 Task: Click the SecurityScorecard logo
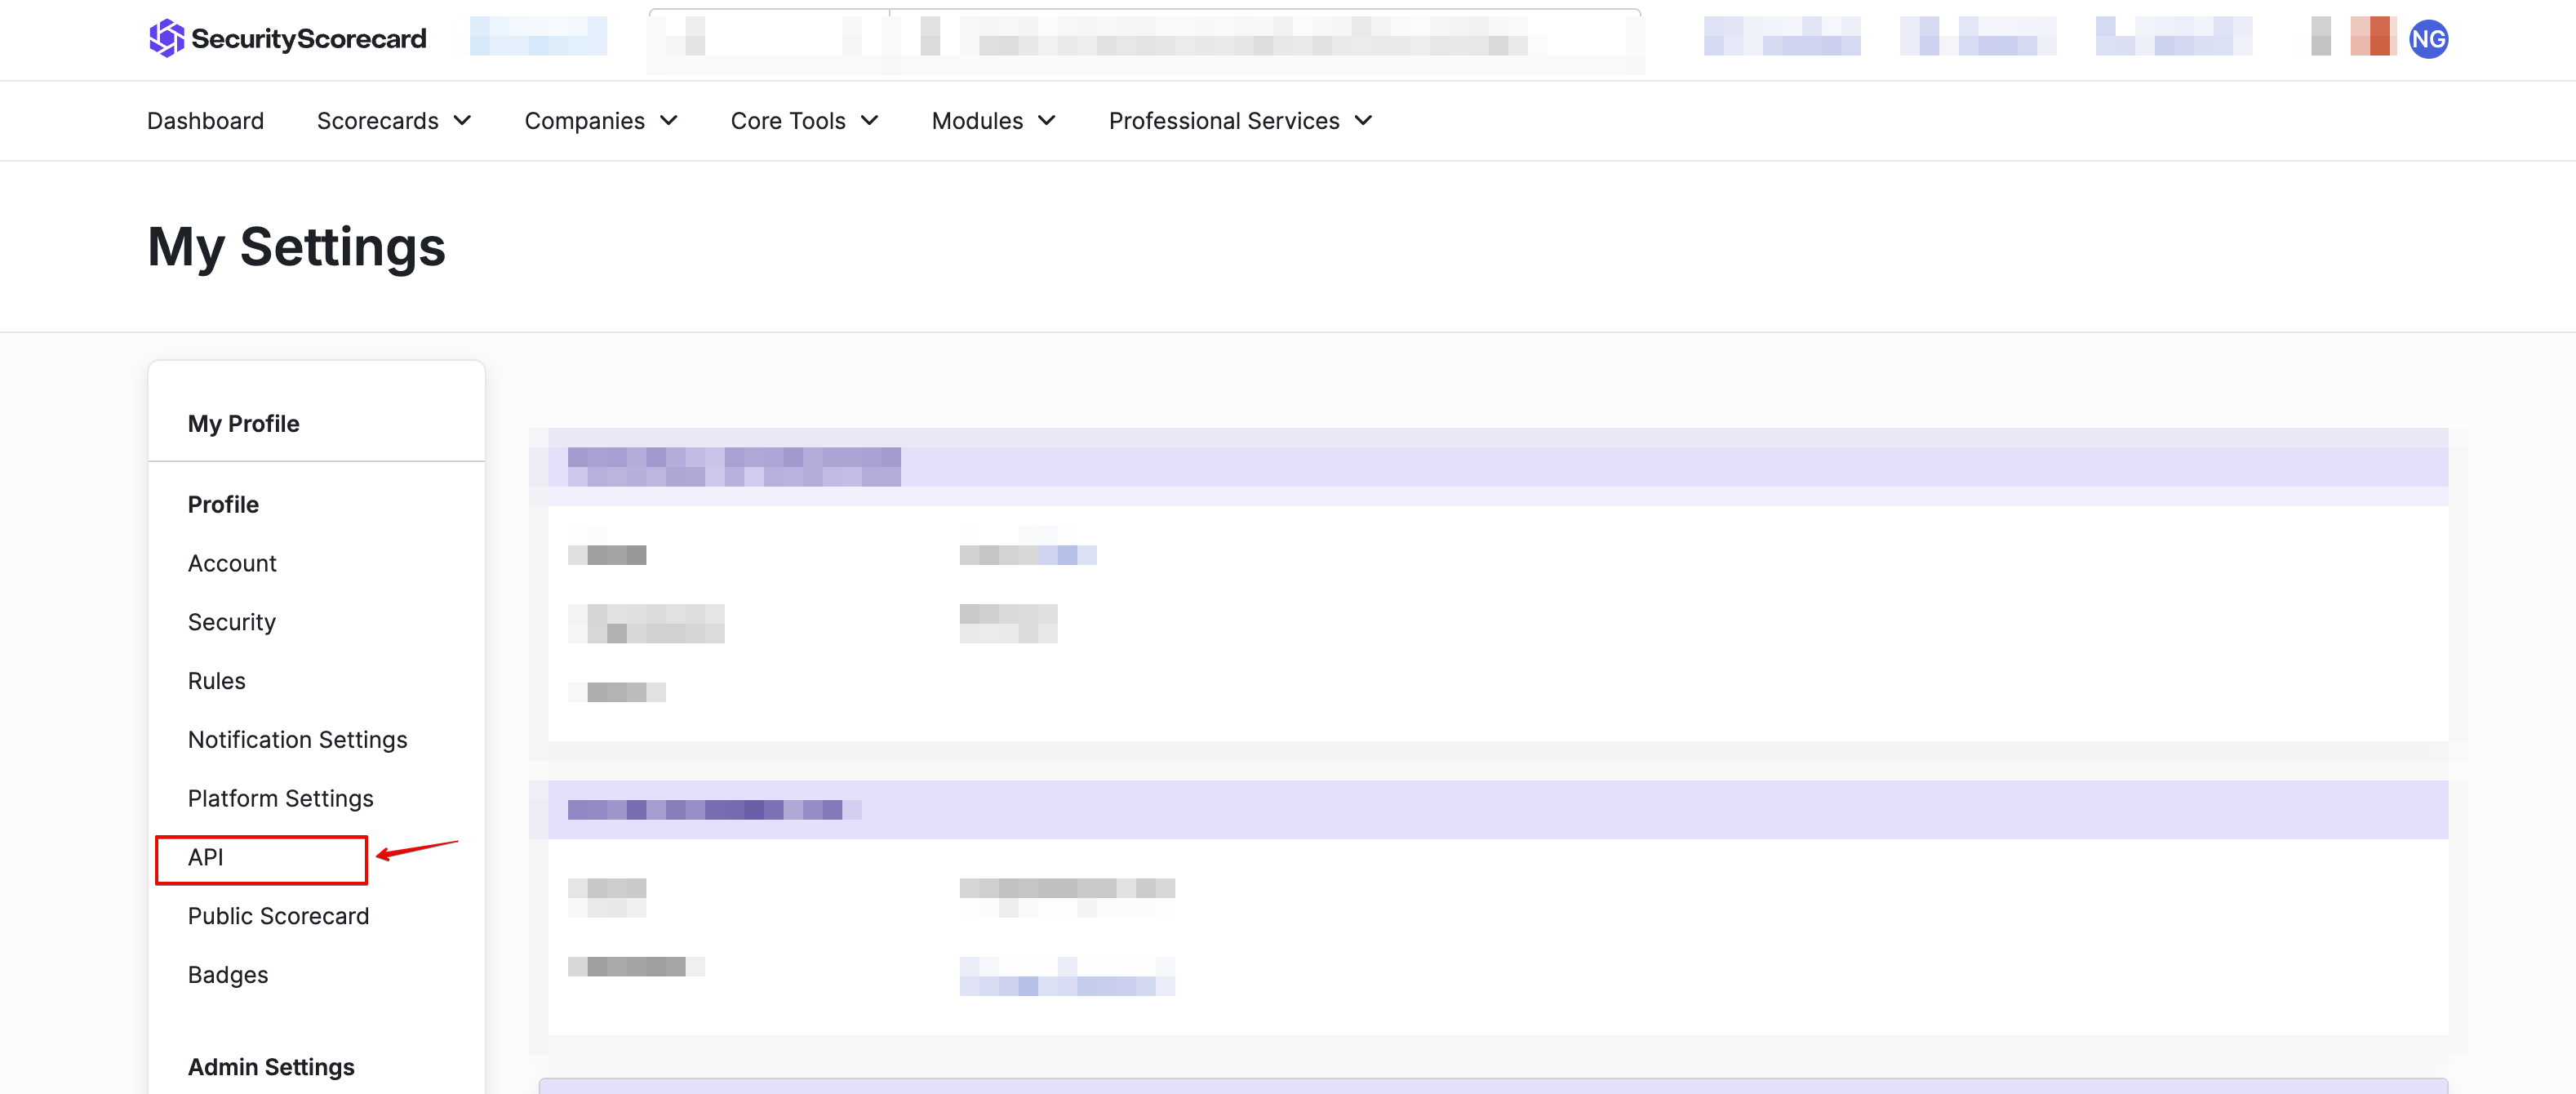287,38
